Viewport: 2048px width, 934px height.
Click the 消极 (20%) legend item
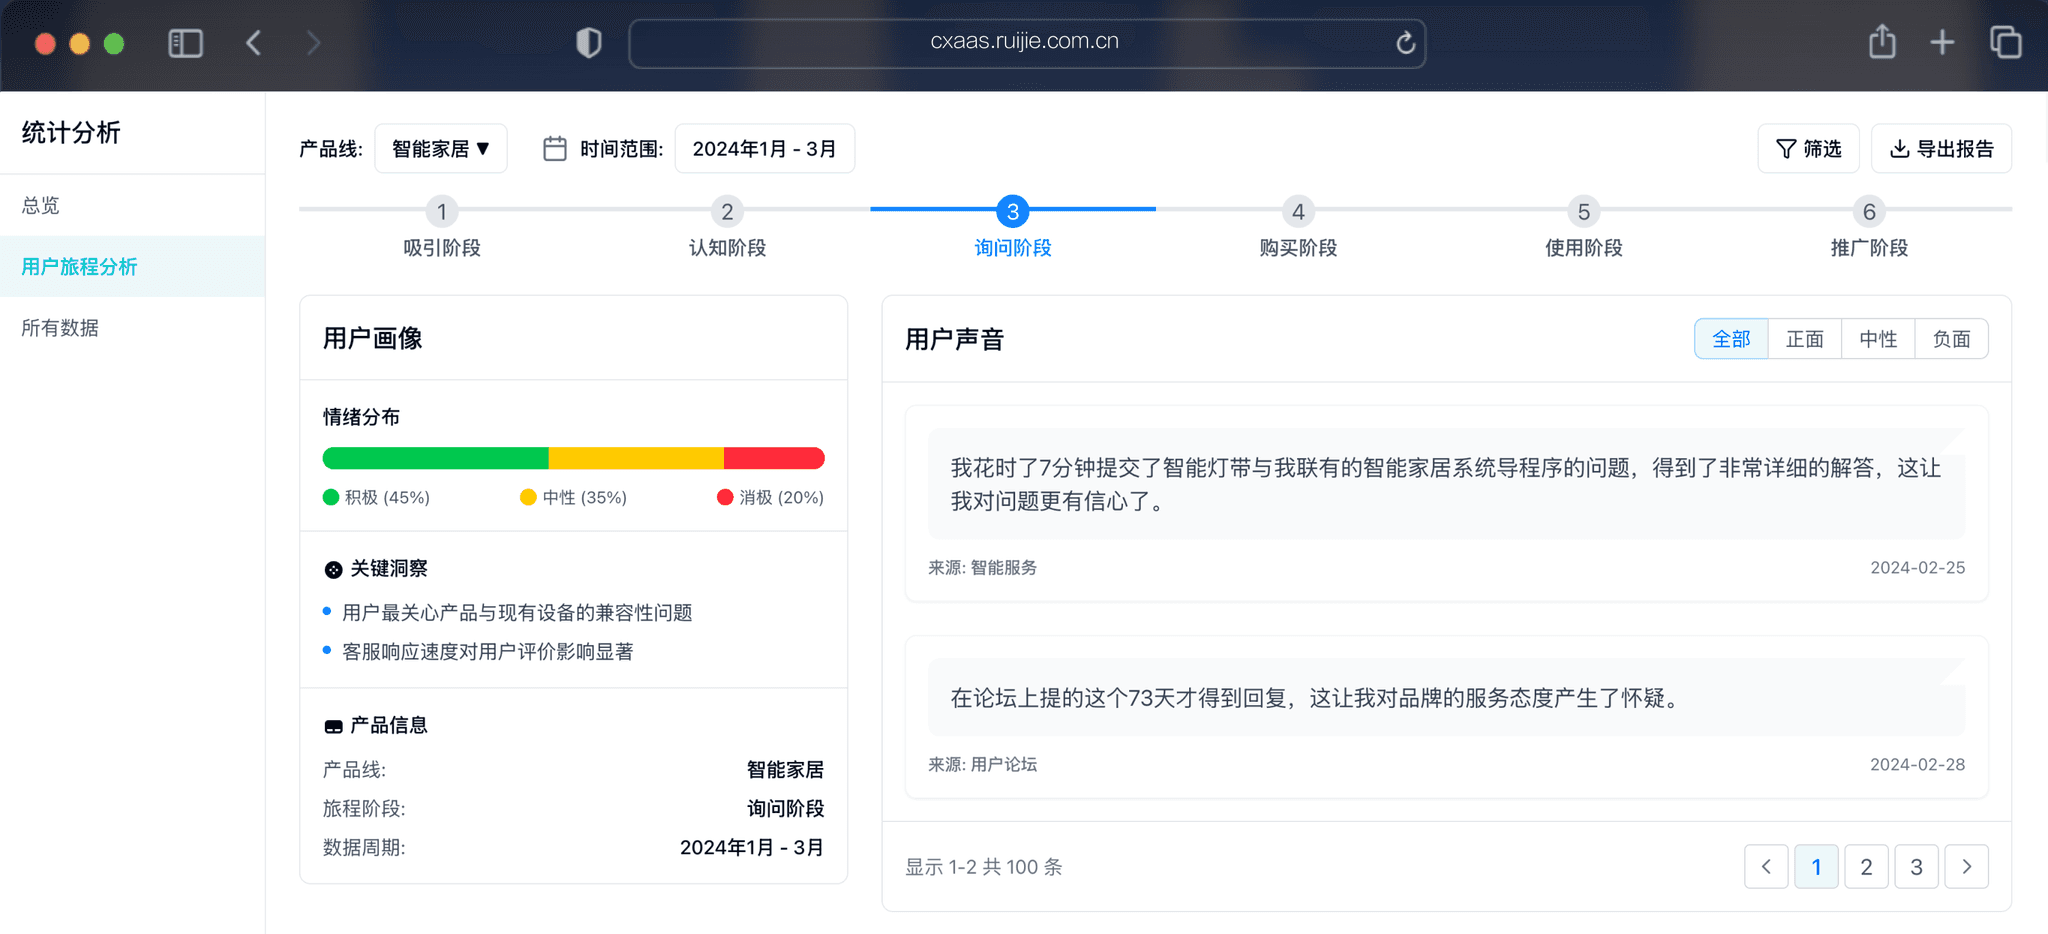[770, 497]
